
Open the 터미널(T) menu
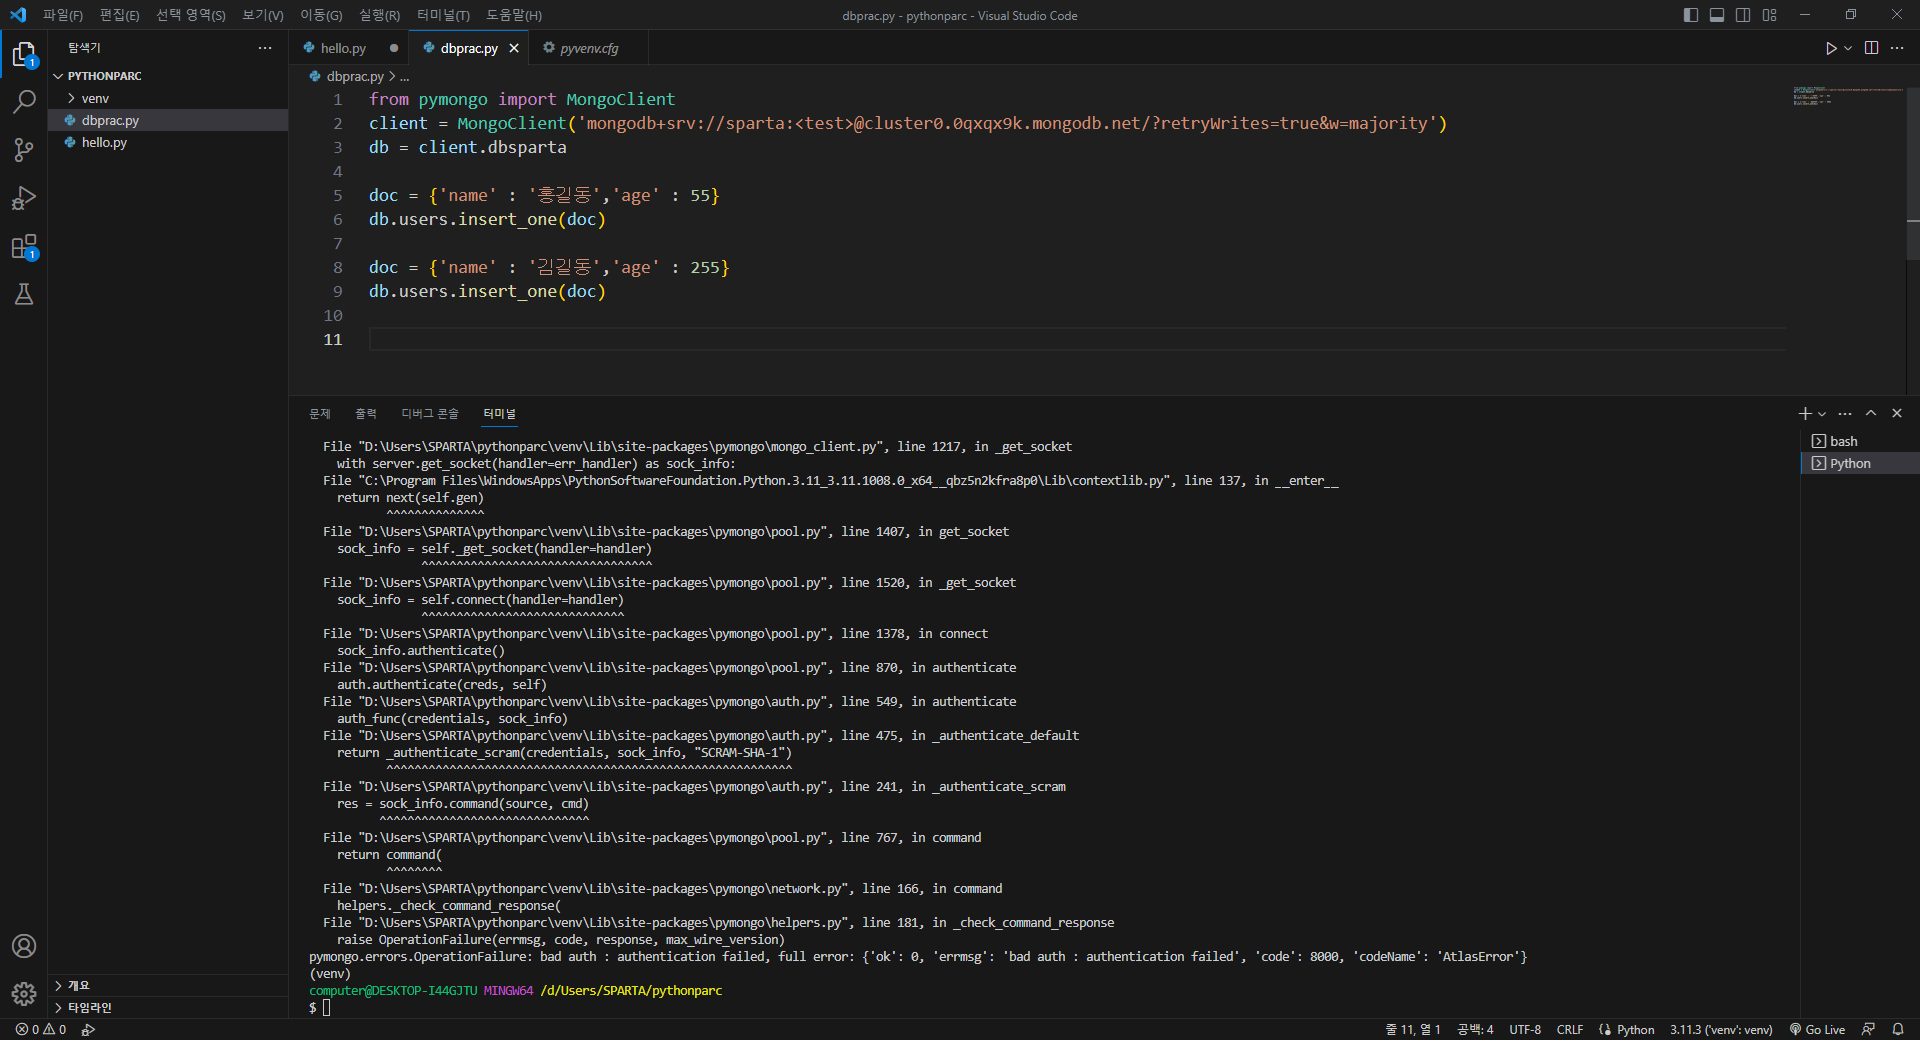(443, 15)
